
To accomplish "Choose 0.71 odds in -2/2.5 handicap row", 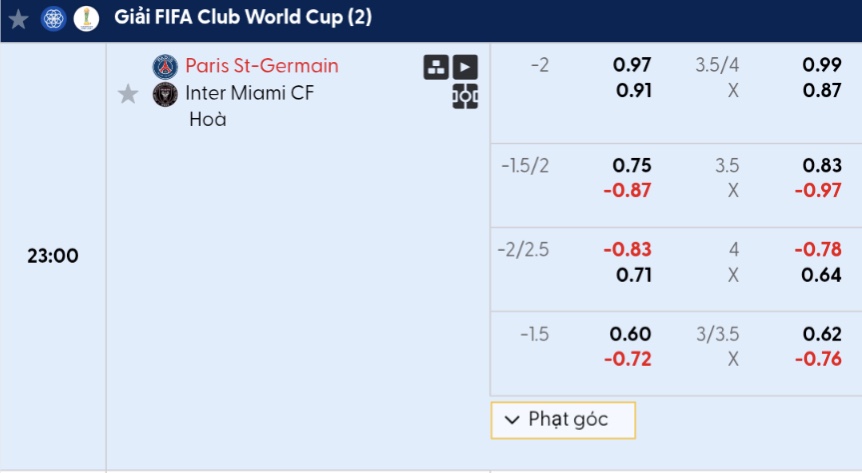I will tap(634, 275).
